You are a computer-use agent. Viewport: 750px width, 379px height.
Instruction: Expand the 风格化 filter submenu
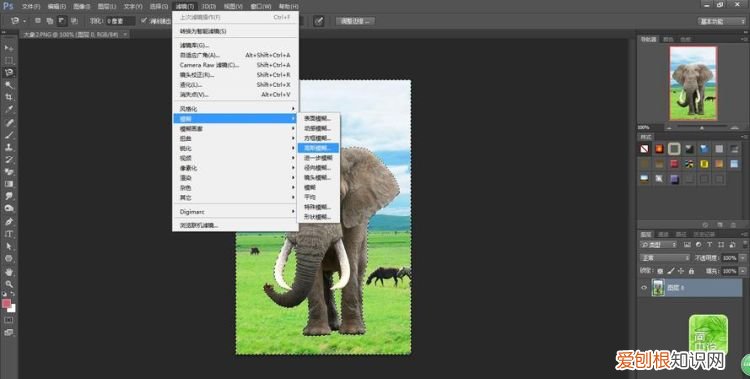click(x=235, y=109)
